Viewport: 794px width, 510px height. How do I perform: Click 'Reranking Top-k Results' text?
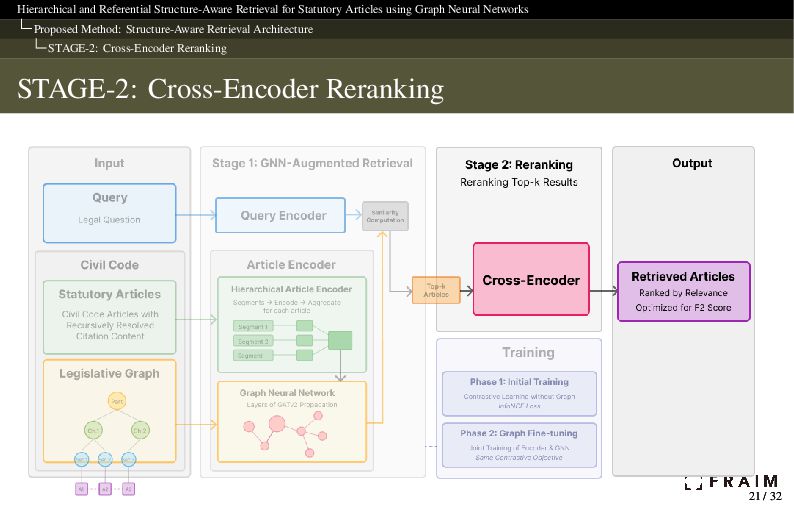519,182
